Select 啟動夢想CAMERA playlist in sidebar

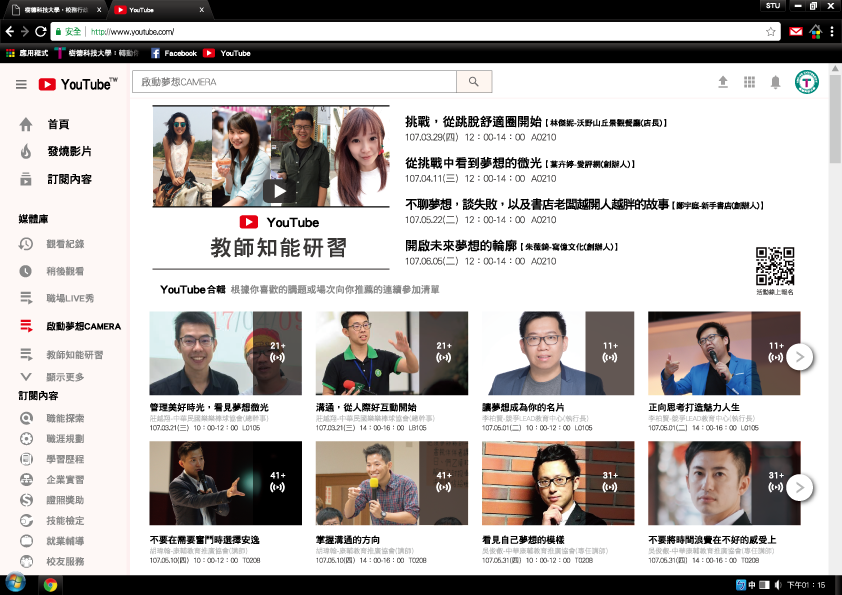pos(70,326)
